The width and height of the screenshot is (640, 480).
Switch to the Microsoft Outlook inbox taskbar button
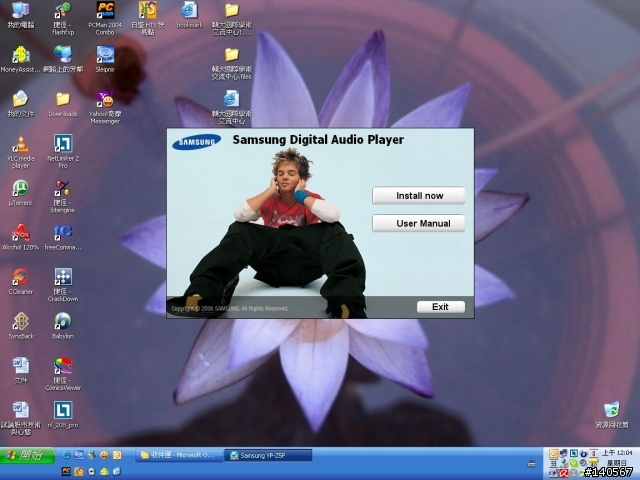pyautogui.click(x=179, y=455)
